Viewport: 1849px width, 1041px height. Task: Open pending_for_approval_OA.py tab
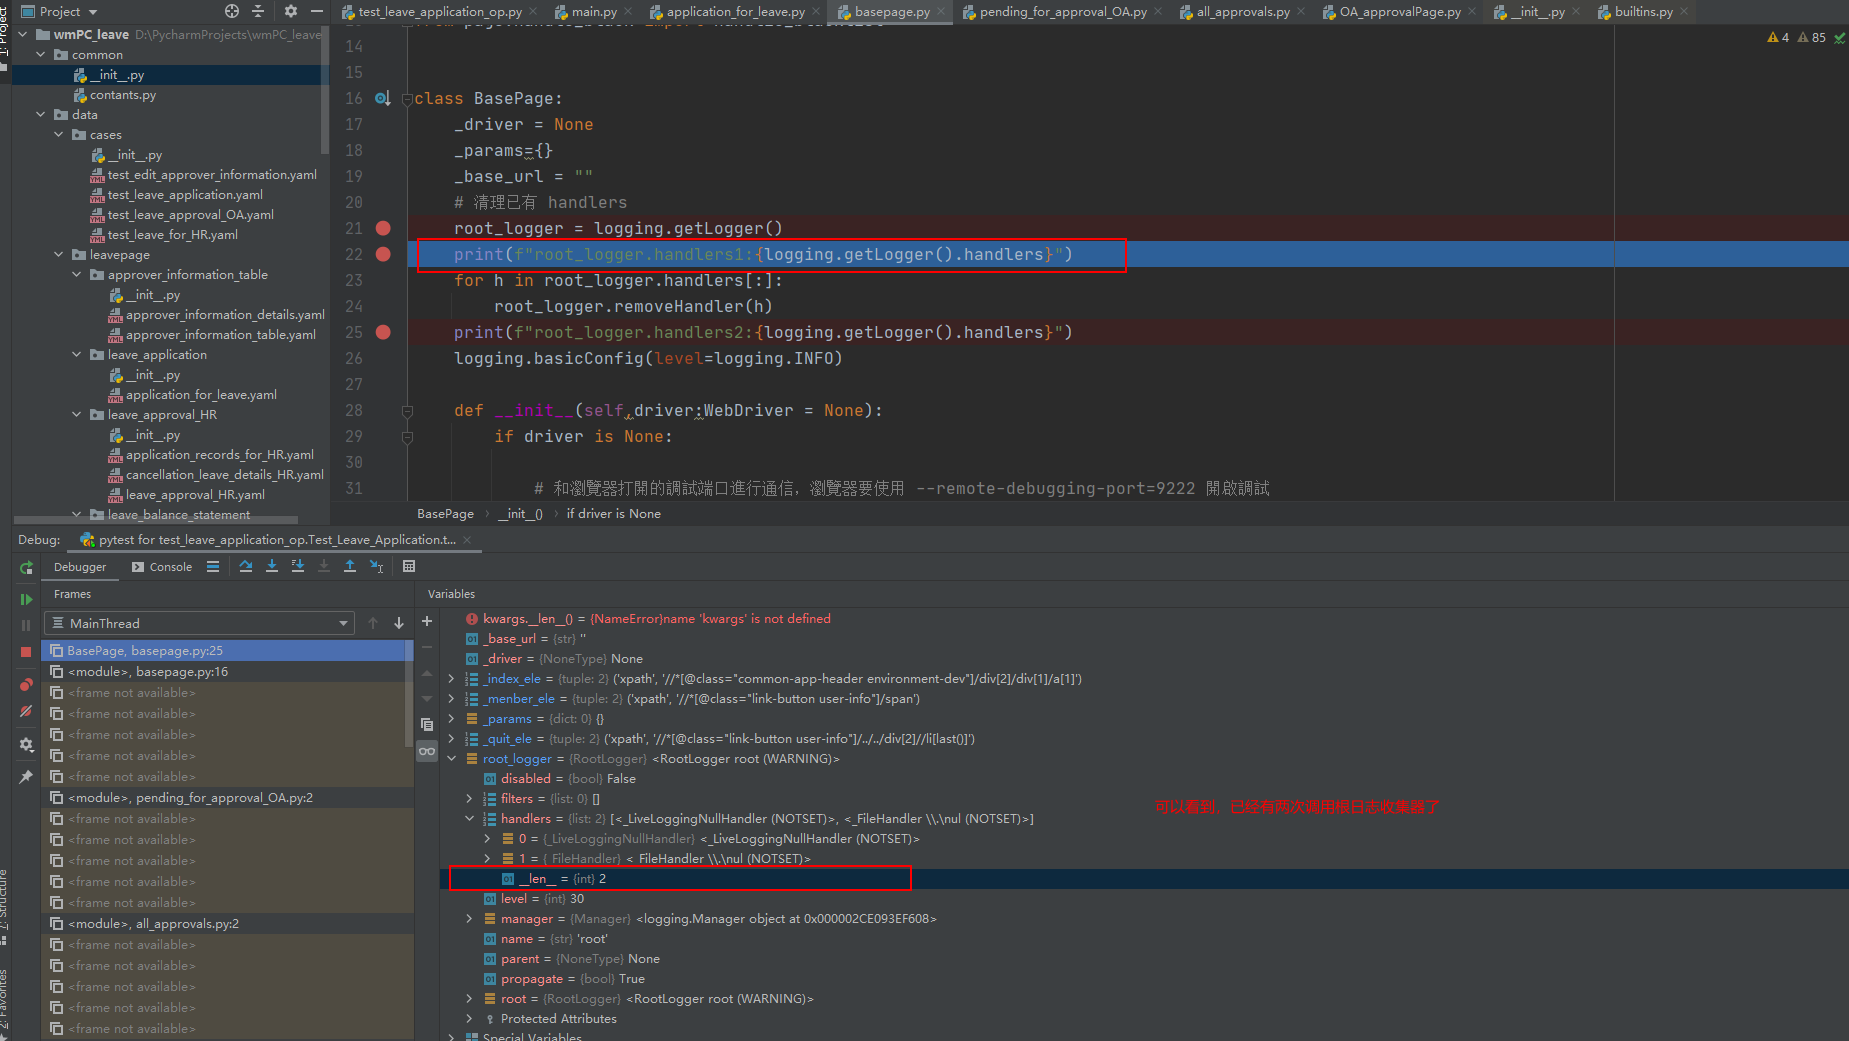(1062, 12)
